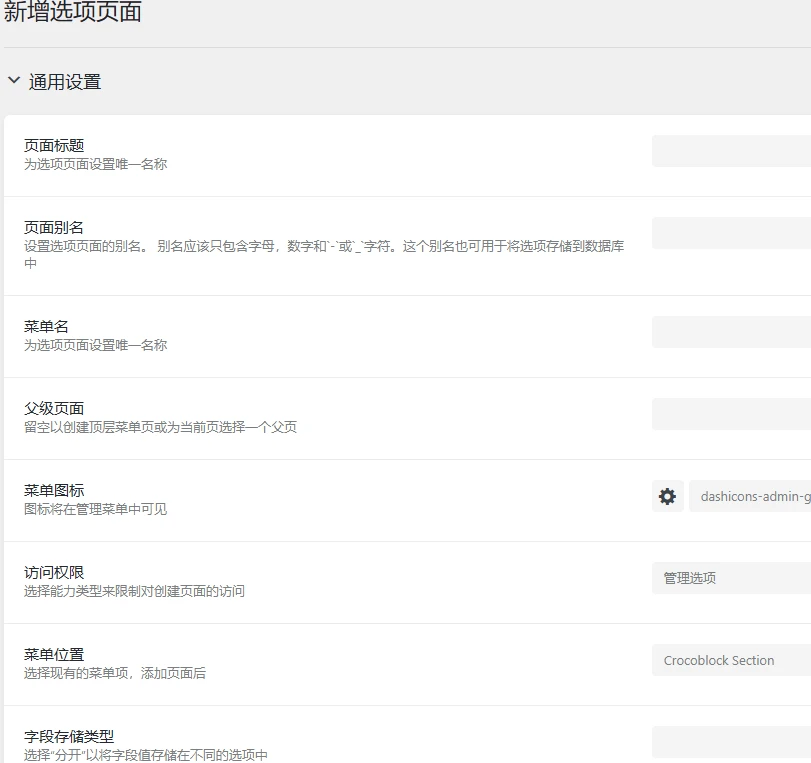Viewport: 811px width, 763px height.
Task: Open the 访问权限 管理选项 dropdown
Action: tap(730, 578)
